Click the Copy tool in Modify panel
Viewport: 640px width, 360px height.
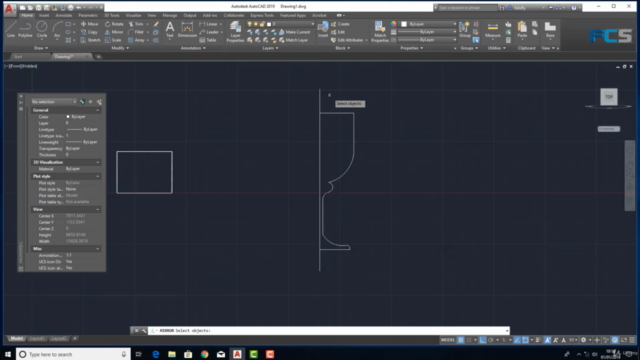(89, 32)
